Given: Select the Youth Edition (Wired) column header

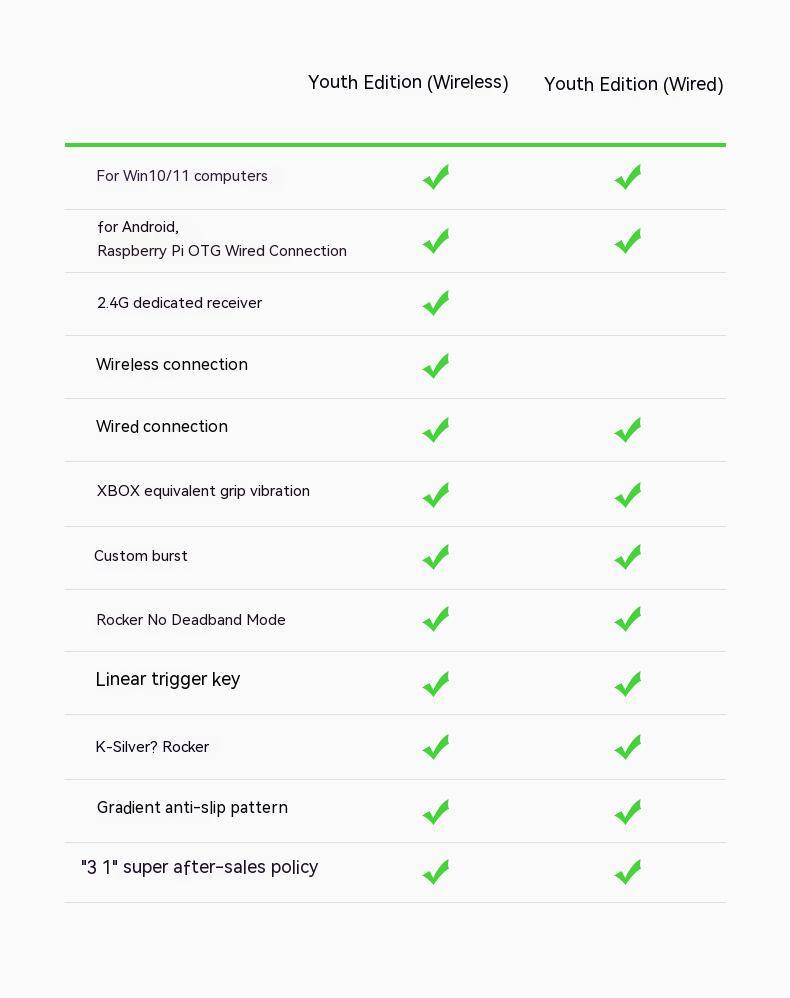Looking at the screenshot, I should click(633, 85).
